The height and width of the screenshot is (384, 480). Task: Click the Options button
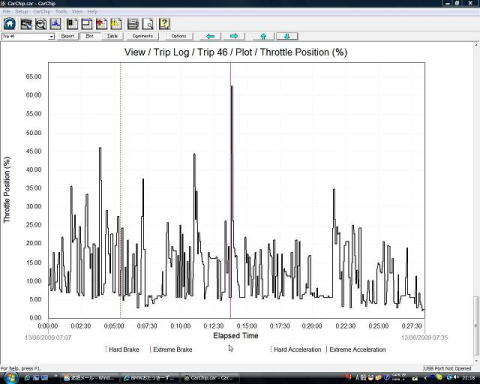click(179, 36)
